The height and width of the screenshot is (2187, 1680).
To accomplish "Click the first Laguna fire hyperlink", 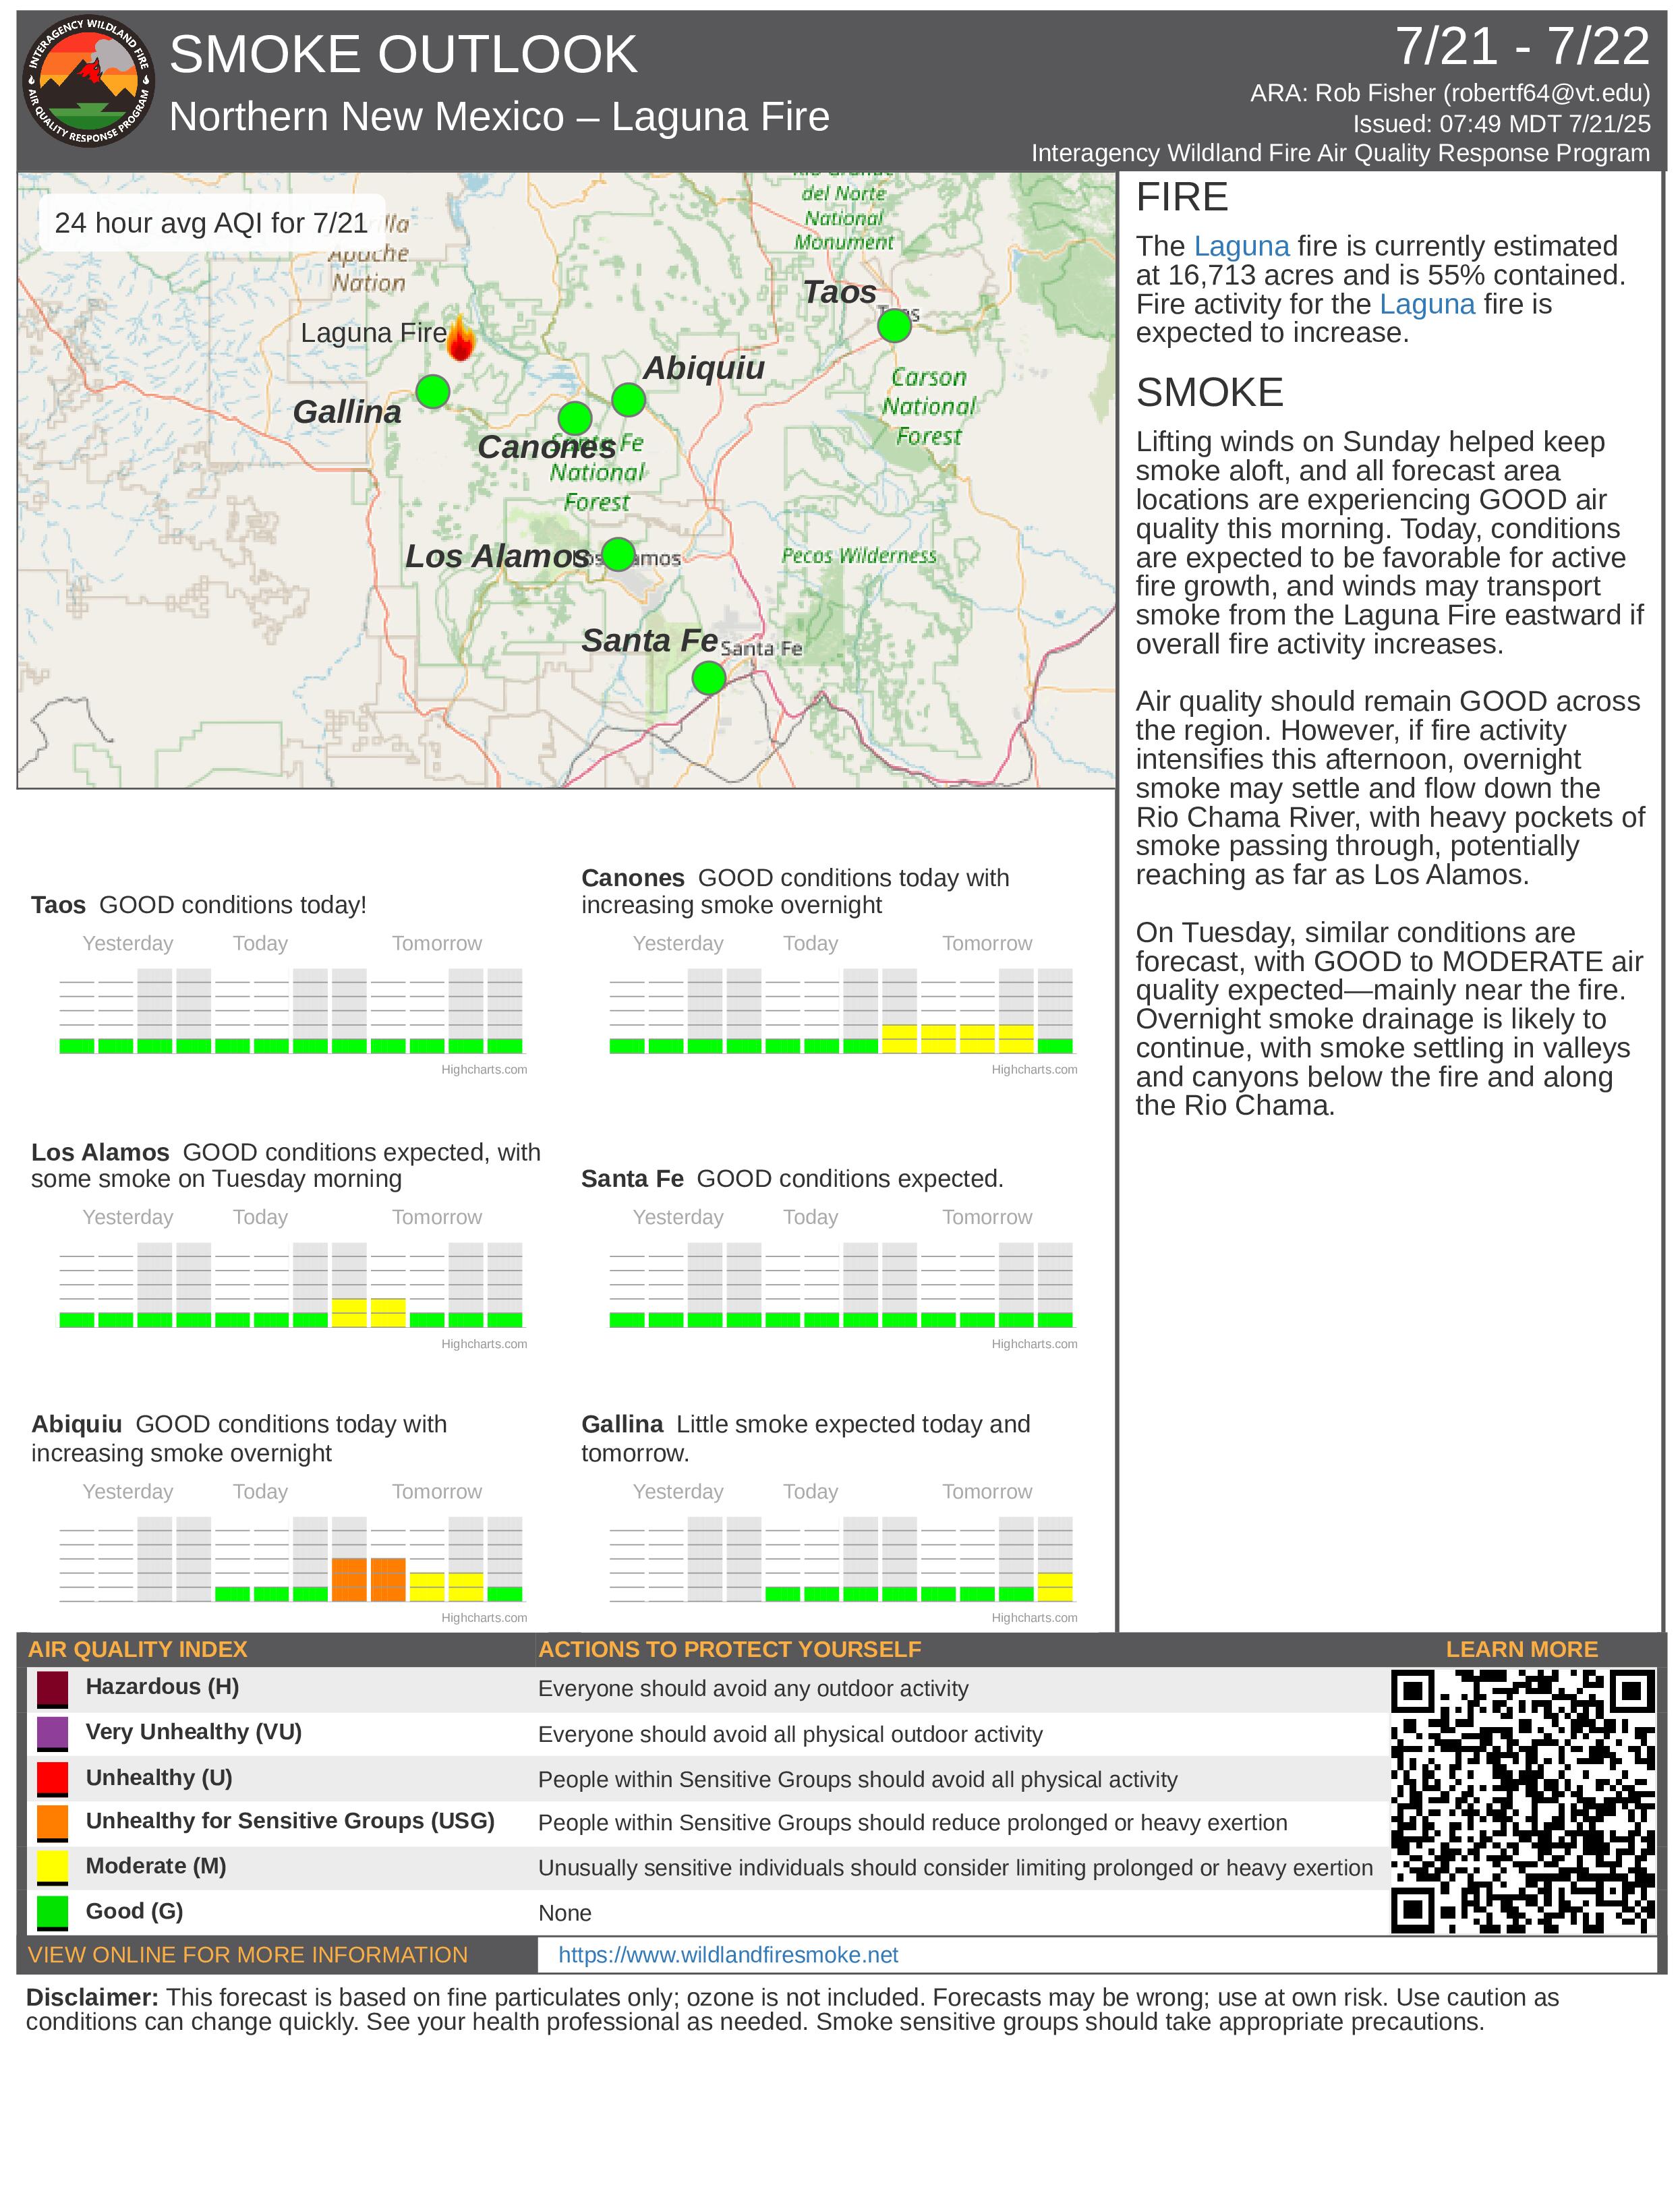I will 1241,246.
